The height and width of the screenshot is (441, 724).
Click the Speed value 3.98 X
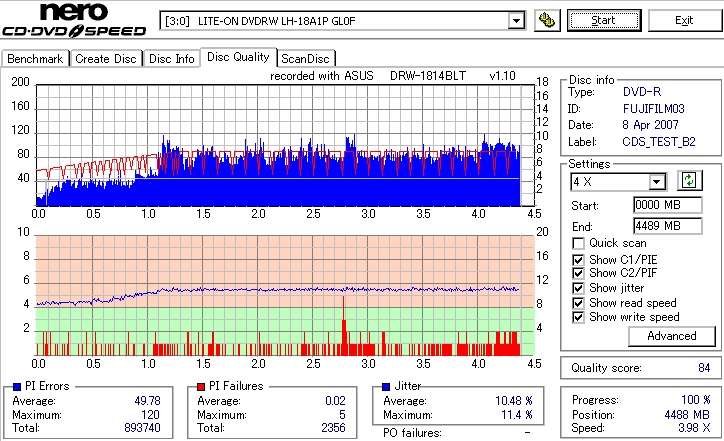pos(694,428)
